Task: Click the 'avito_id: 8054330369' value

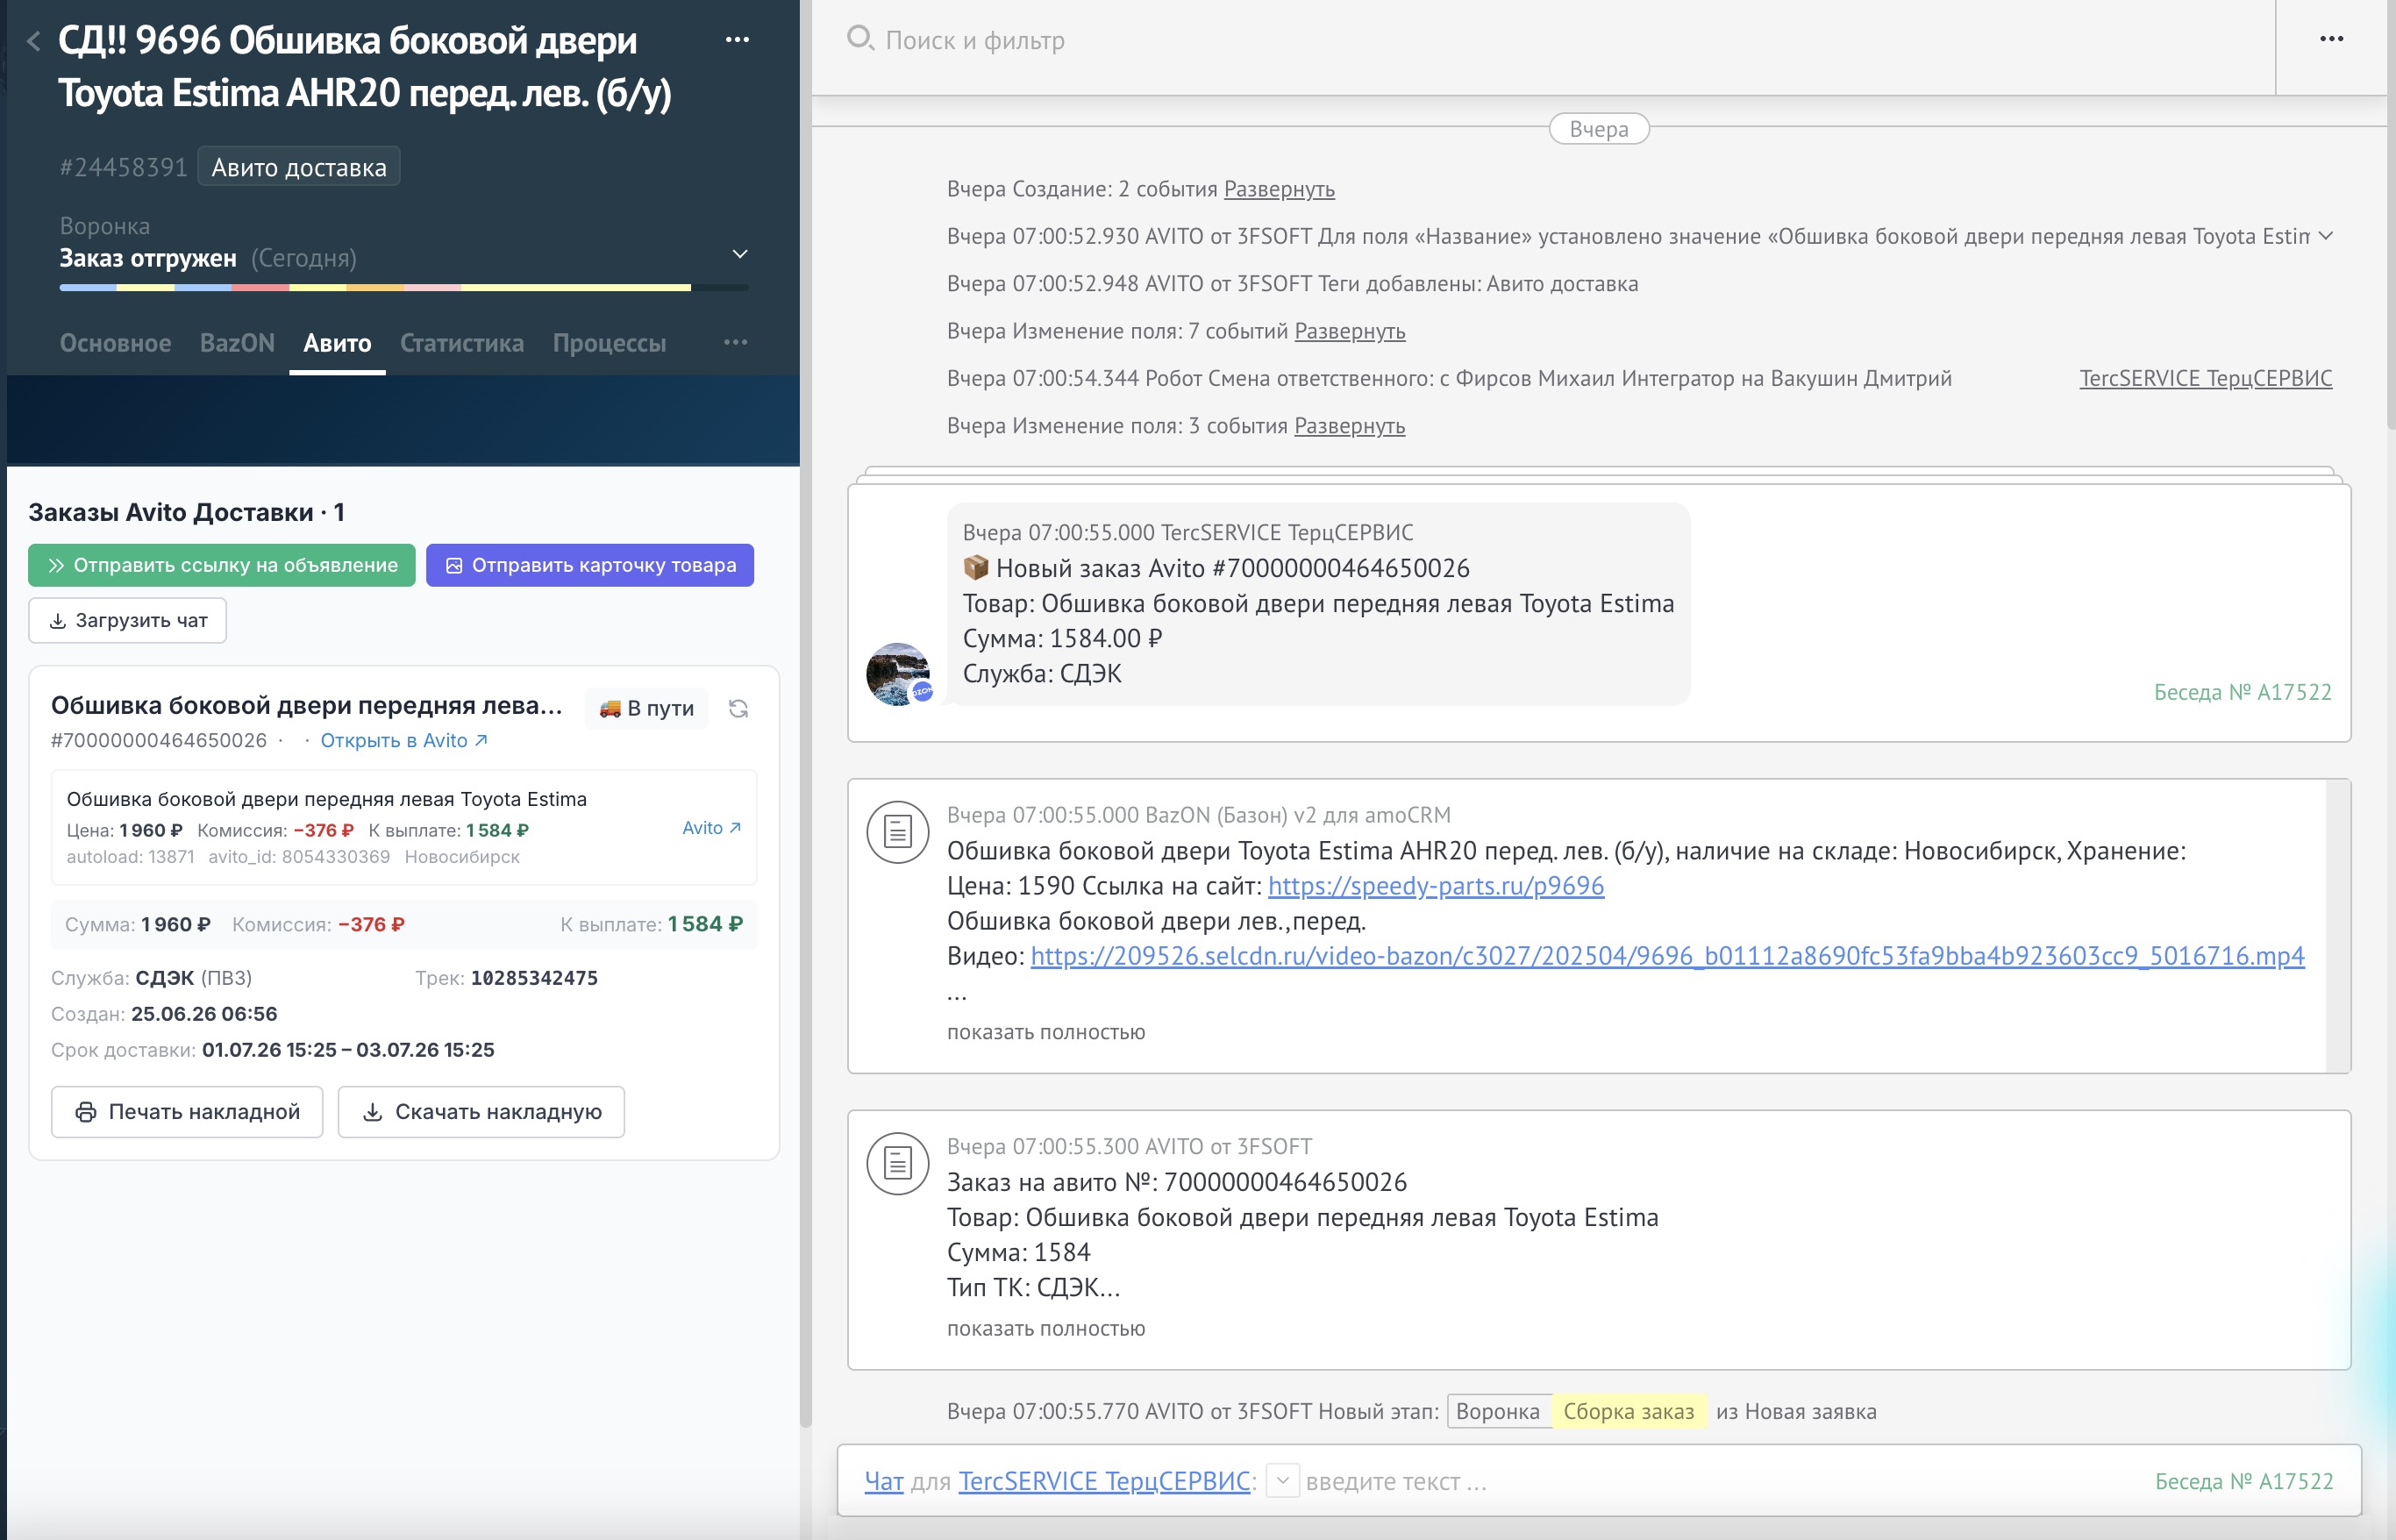Action: coord(299,857)
